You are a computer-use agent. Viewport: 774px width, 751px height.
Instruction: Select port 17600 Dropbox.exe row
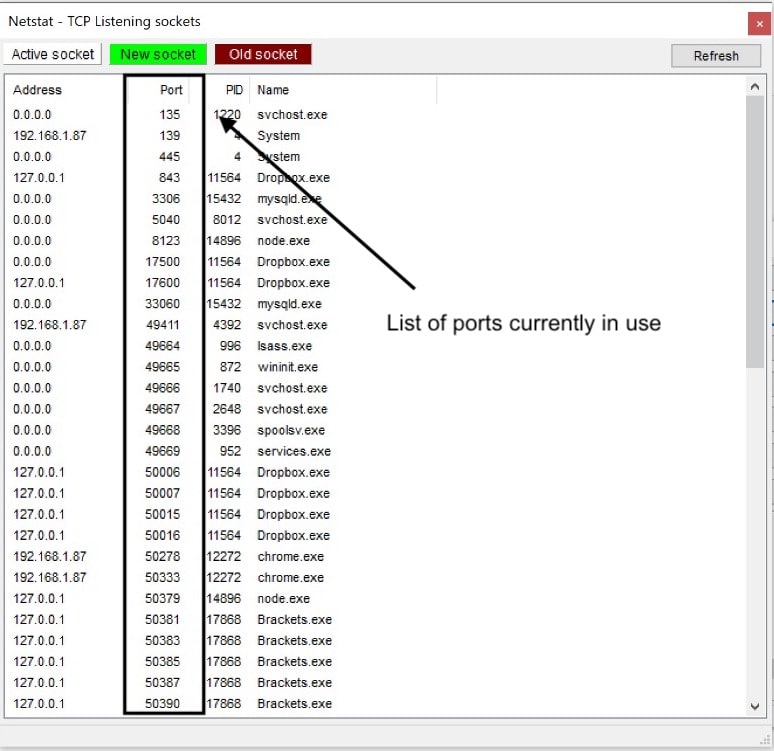tap(170, 283)
